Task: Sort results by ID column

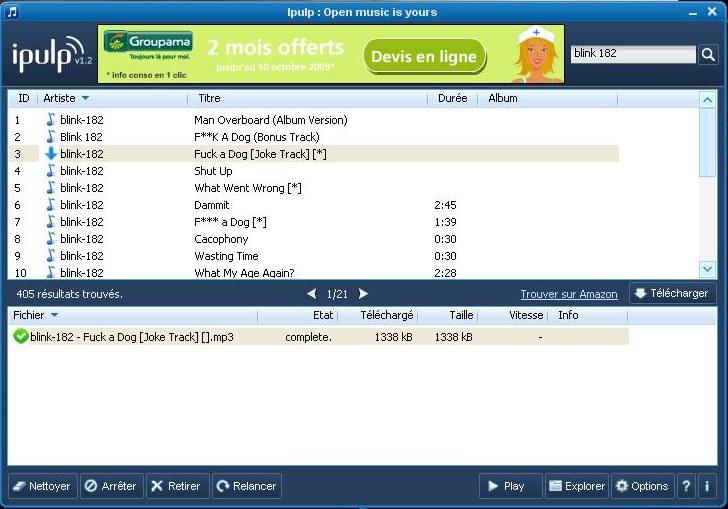Action: click(23, 98)
